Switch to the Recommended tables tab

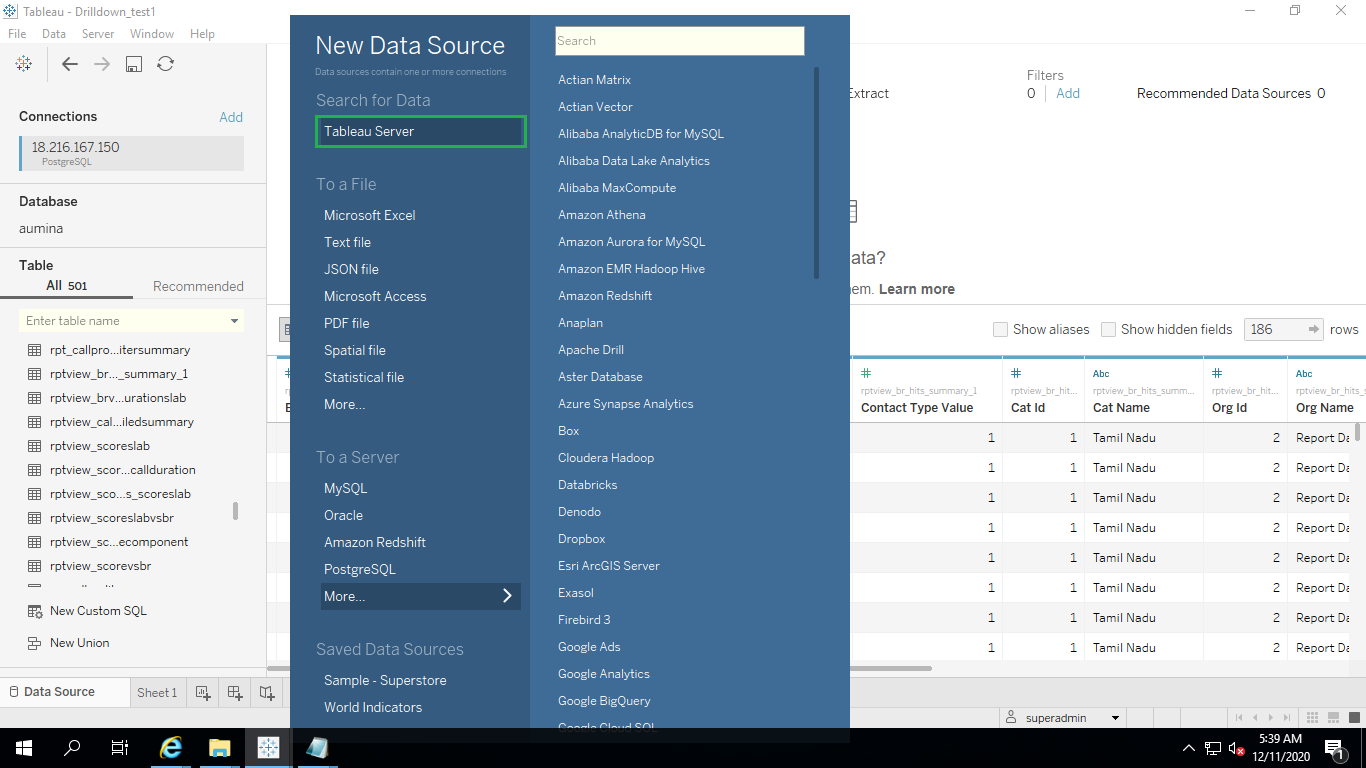point(198,286)
